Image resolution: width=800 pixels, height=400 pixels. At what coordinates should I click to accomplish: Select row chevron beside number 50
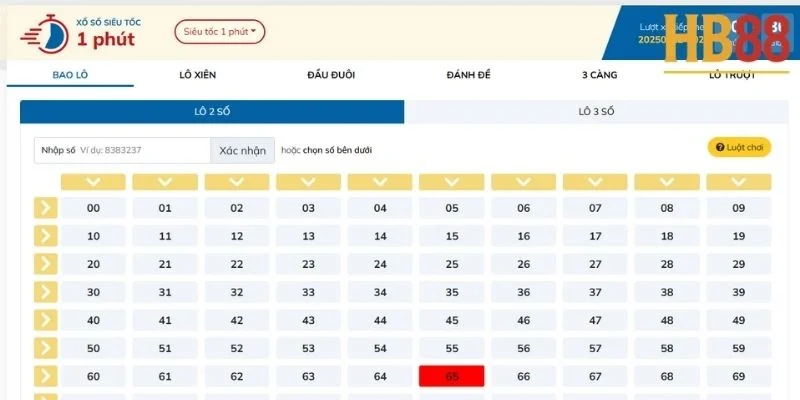click(x=45, y=348)
